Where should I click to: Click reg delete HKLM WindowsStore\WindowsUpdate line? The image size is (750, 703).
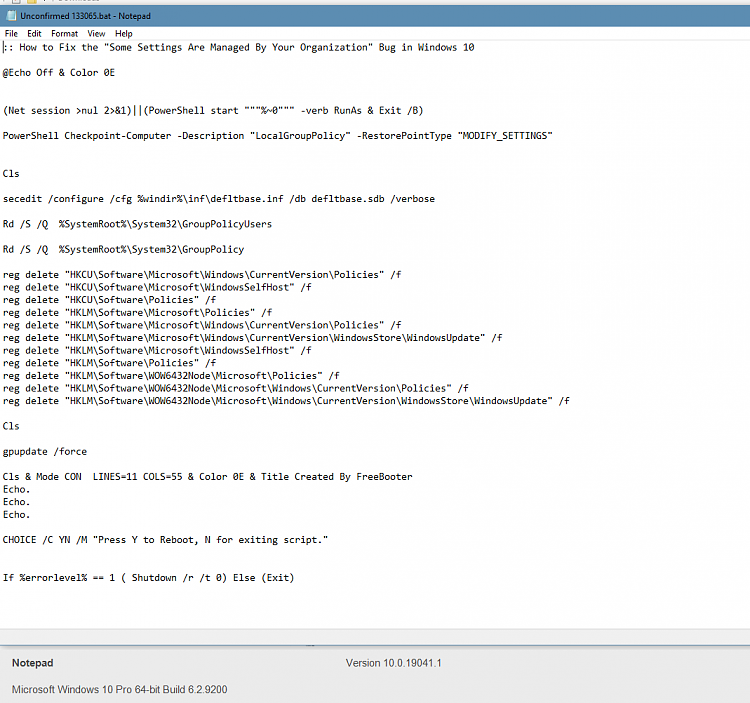click(x=253, y=338)
